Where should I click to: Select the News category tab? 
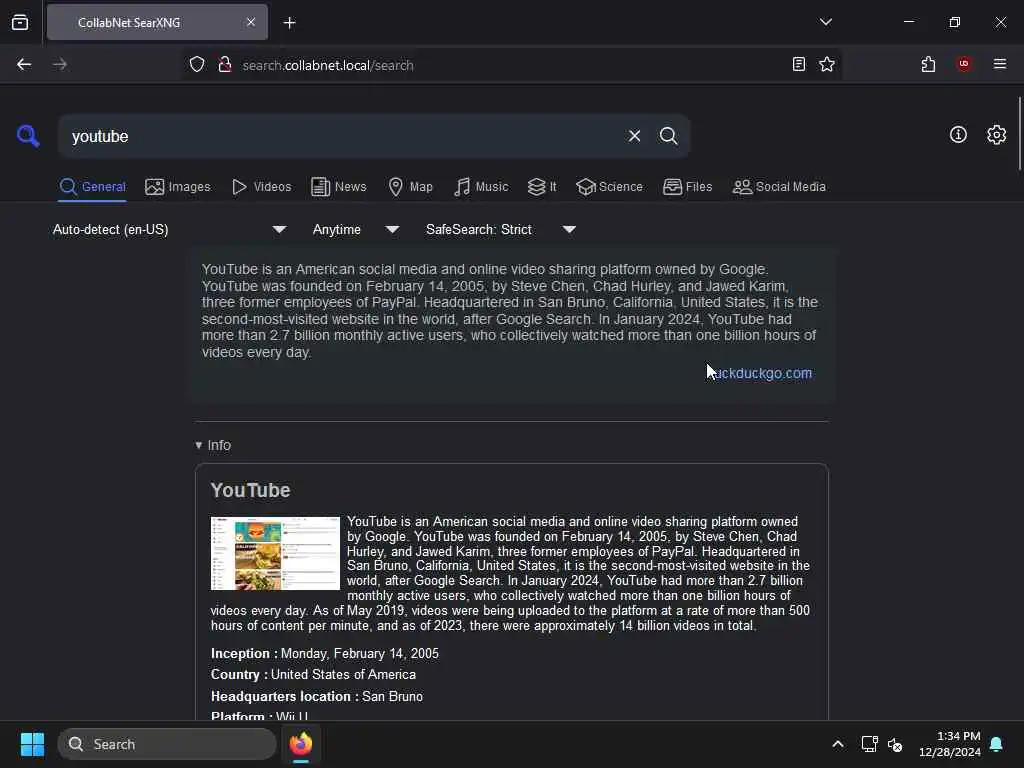click(x=338, y=187)
